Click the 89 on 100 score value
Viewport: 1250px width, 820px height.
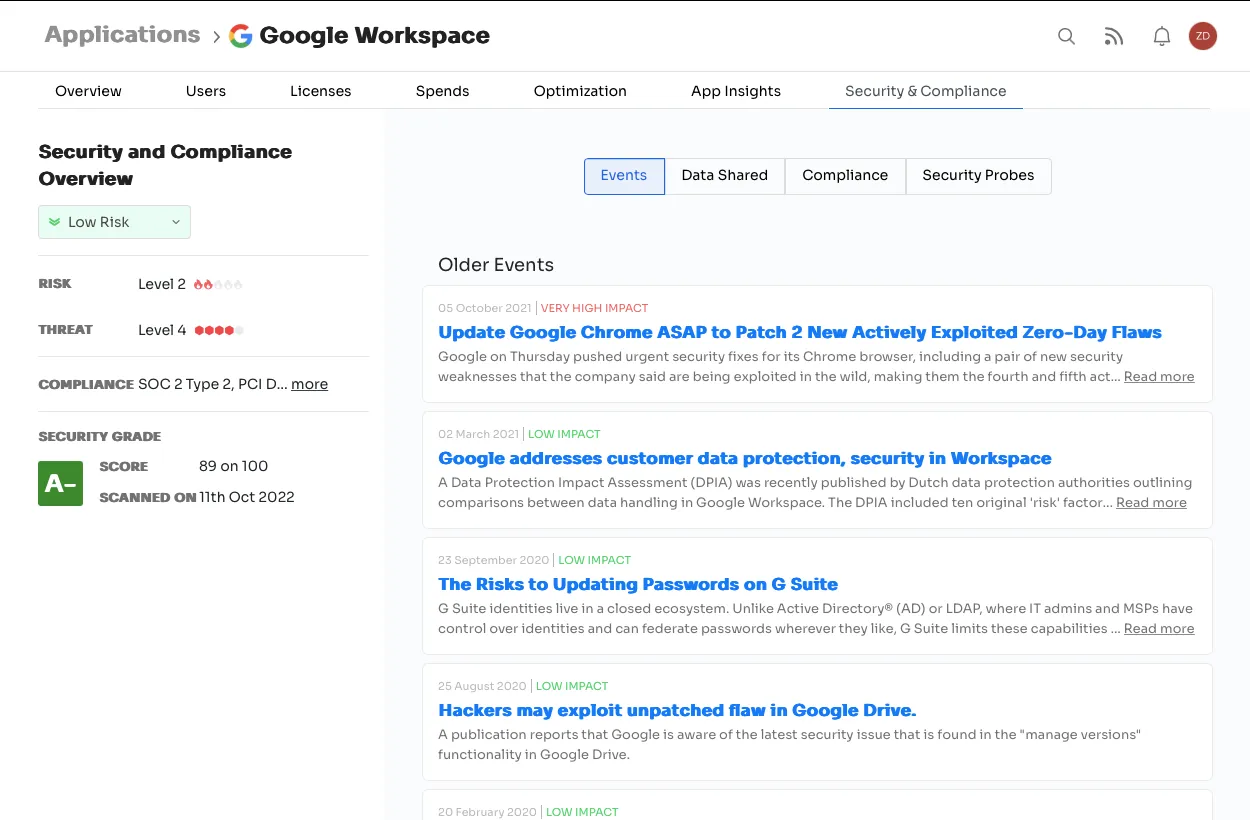click(234, 466)
